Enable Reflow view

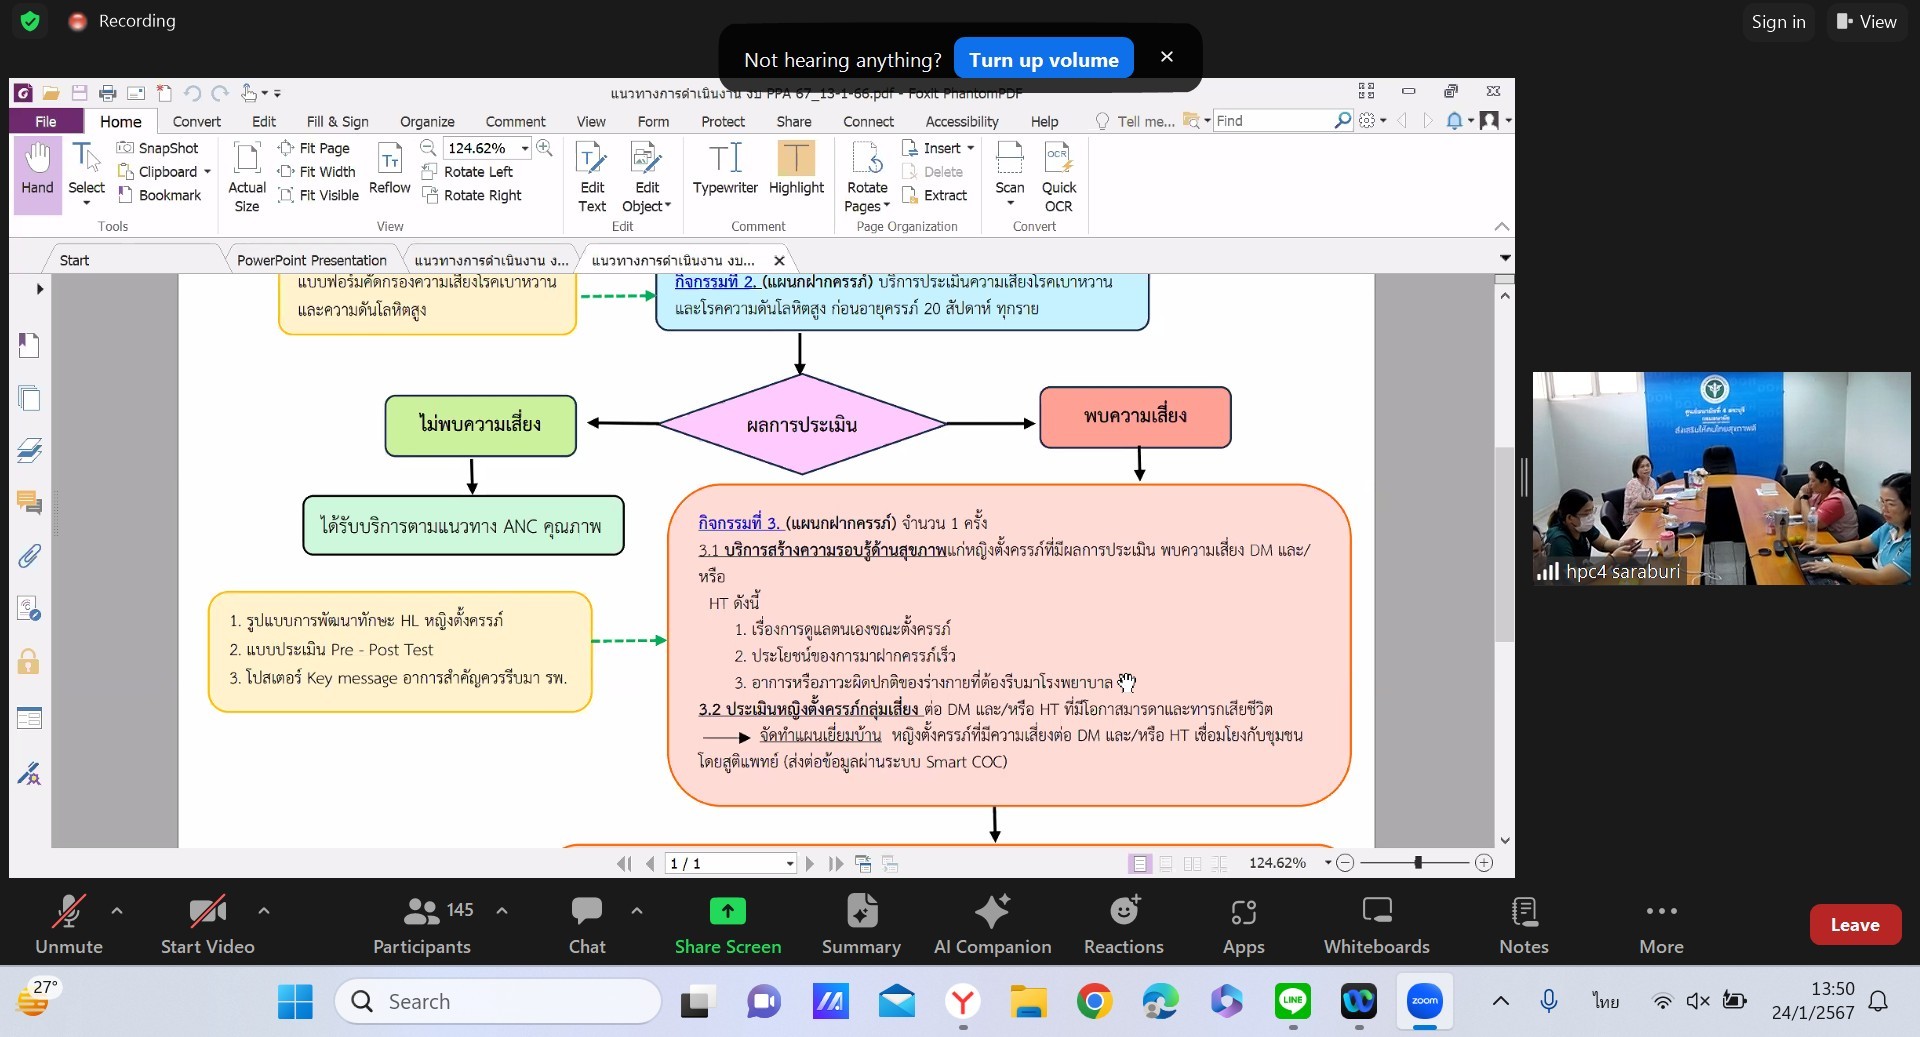(x=389, y=168)
